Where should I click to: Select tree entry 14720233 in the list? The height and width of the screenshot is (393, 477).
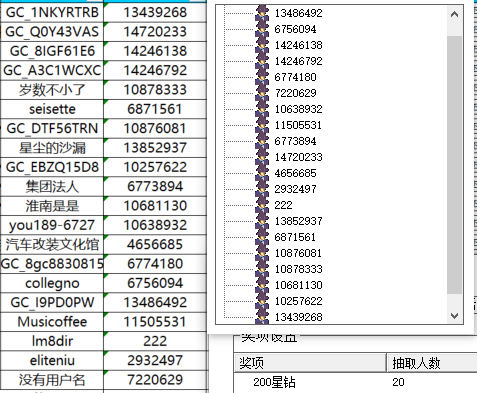pos(298,157)
